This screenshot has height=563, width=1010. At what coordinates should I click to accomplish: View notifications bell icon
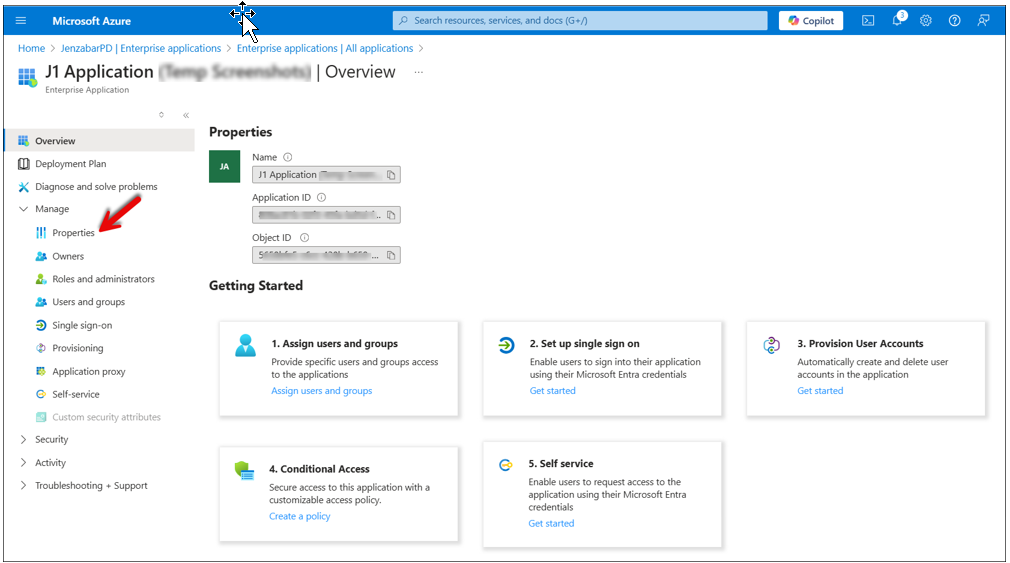[x=897, y=20]
